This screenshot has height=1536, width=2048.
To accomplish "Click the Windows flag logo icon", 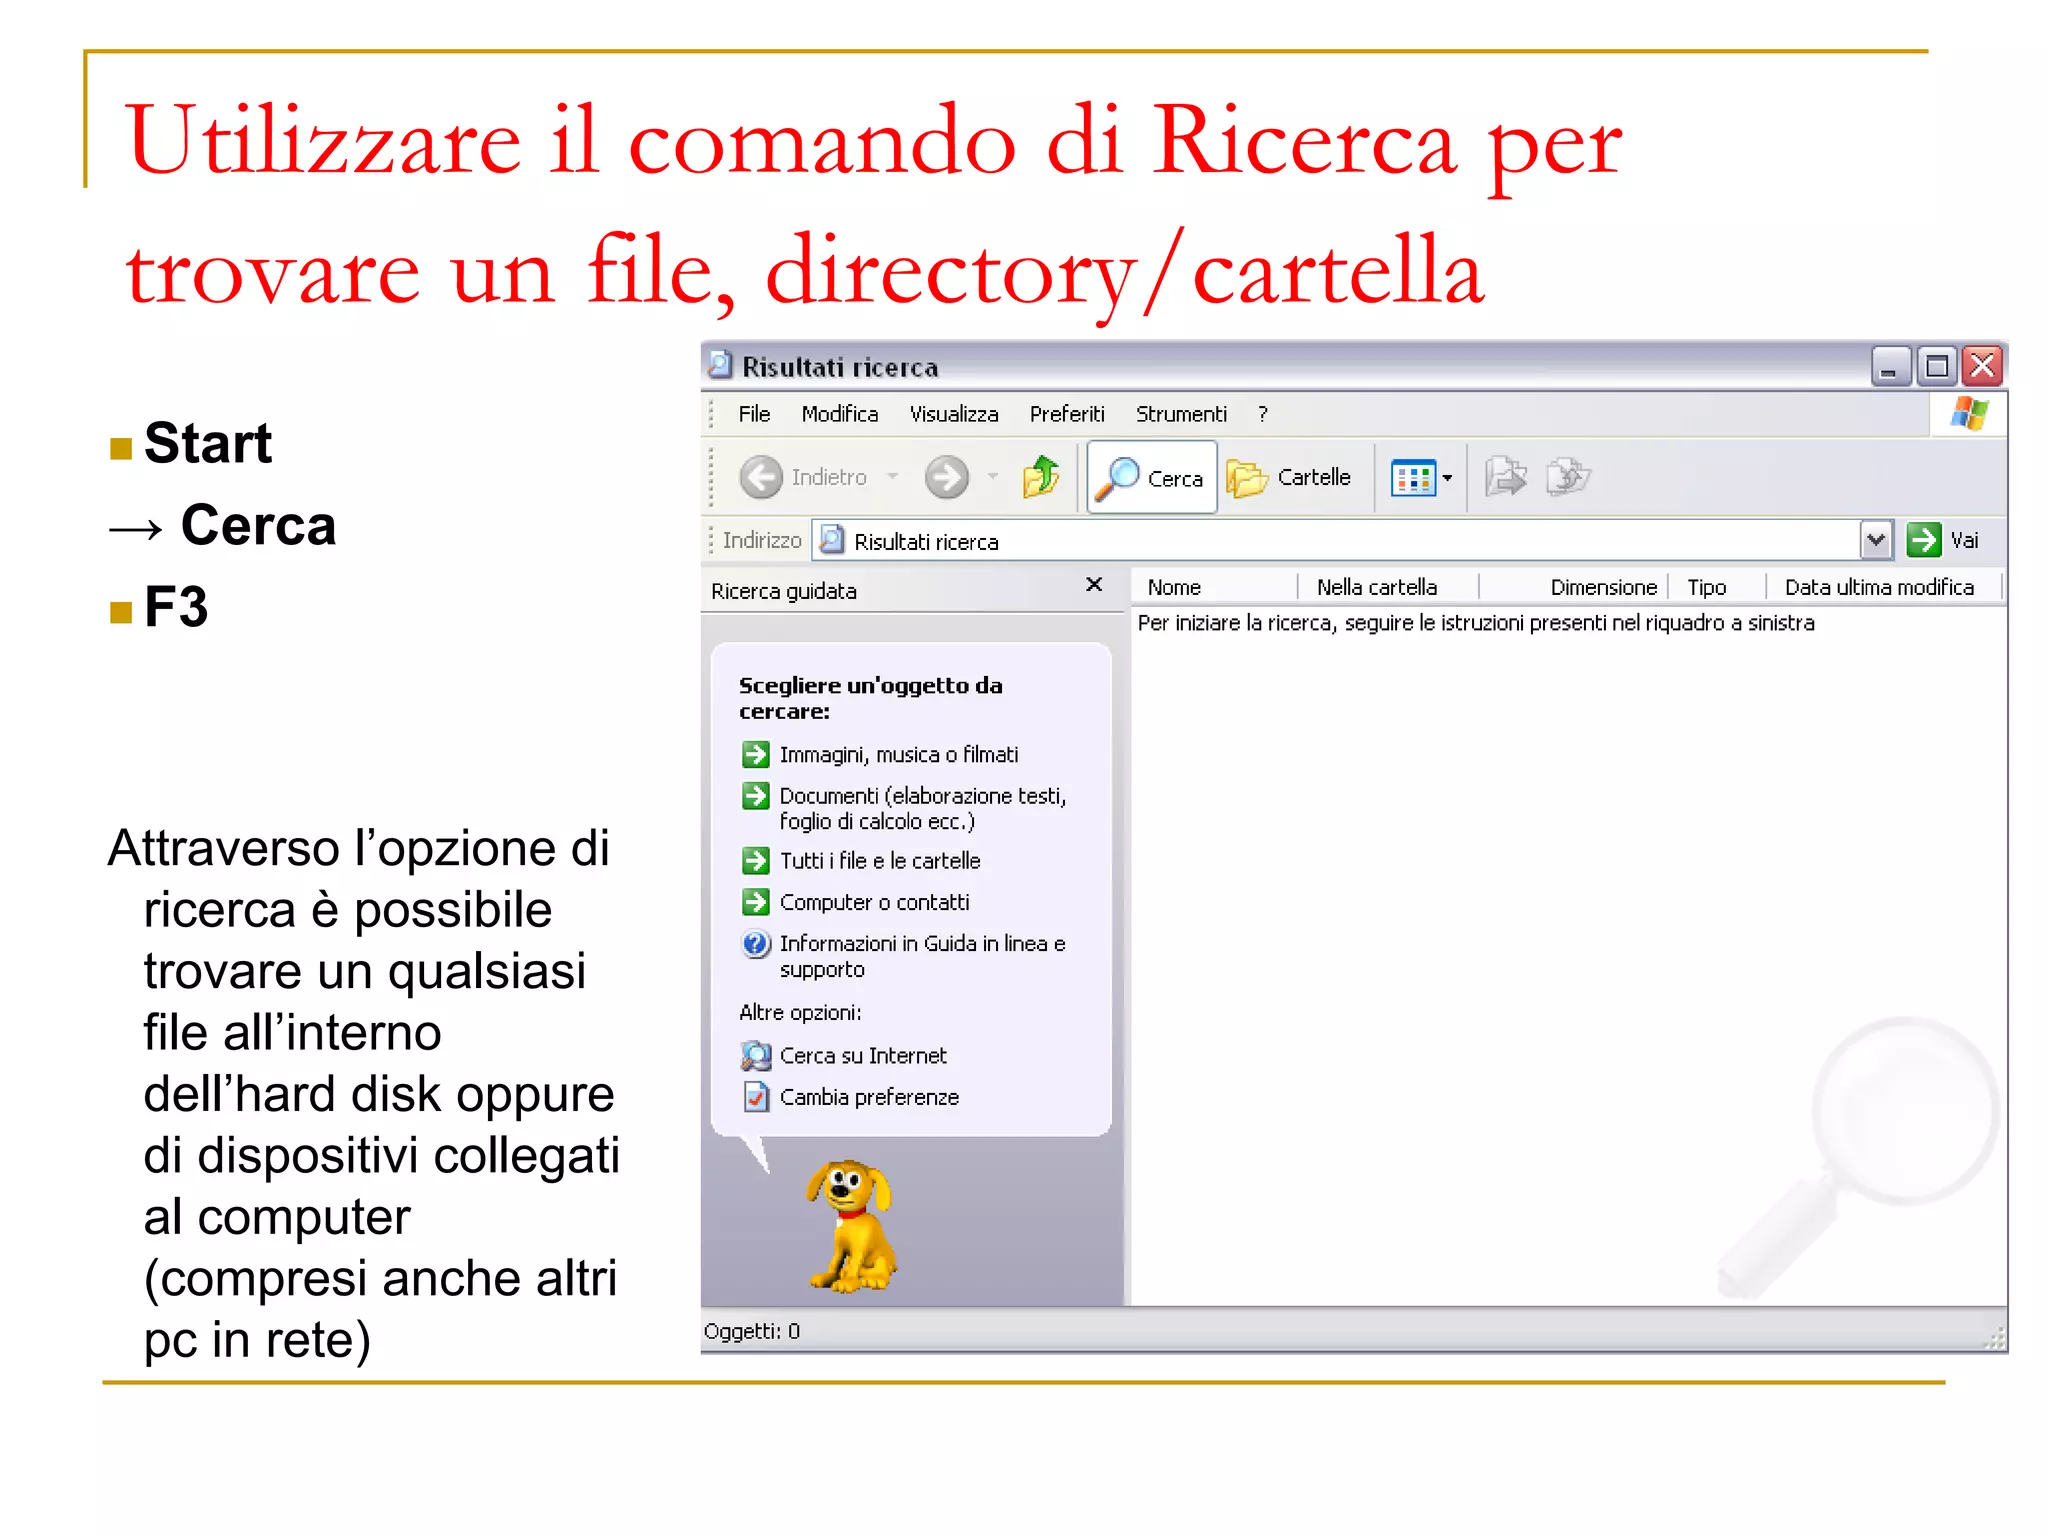I will [1969, 413].
